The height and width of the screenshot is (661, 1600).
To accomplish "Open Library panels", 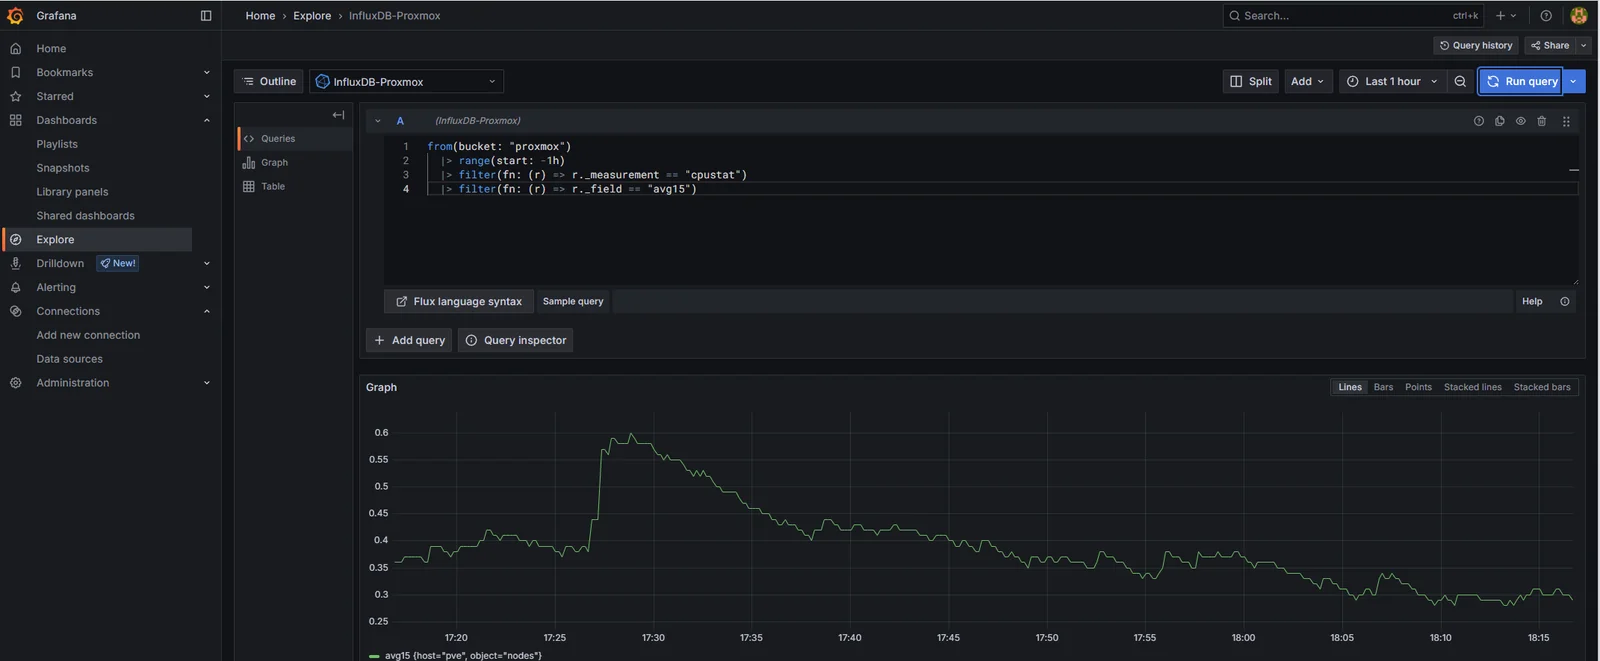I will [x=72, y=192].
